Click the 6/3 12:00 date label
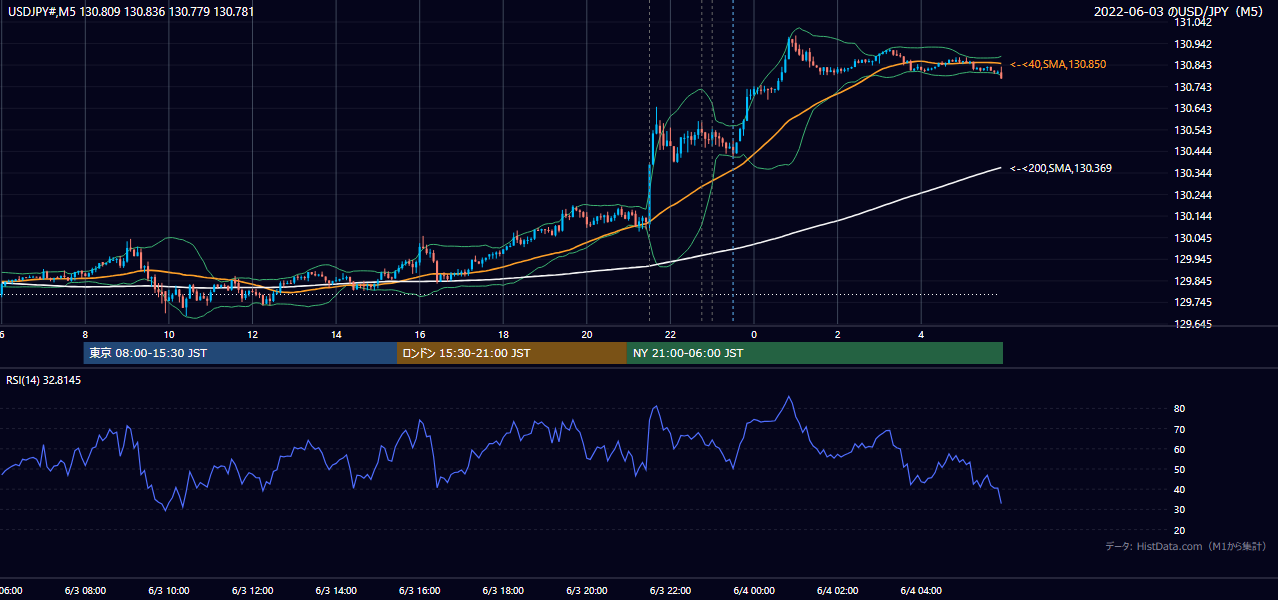The image size is (1278, 600). pos(252,590)
